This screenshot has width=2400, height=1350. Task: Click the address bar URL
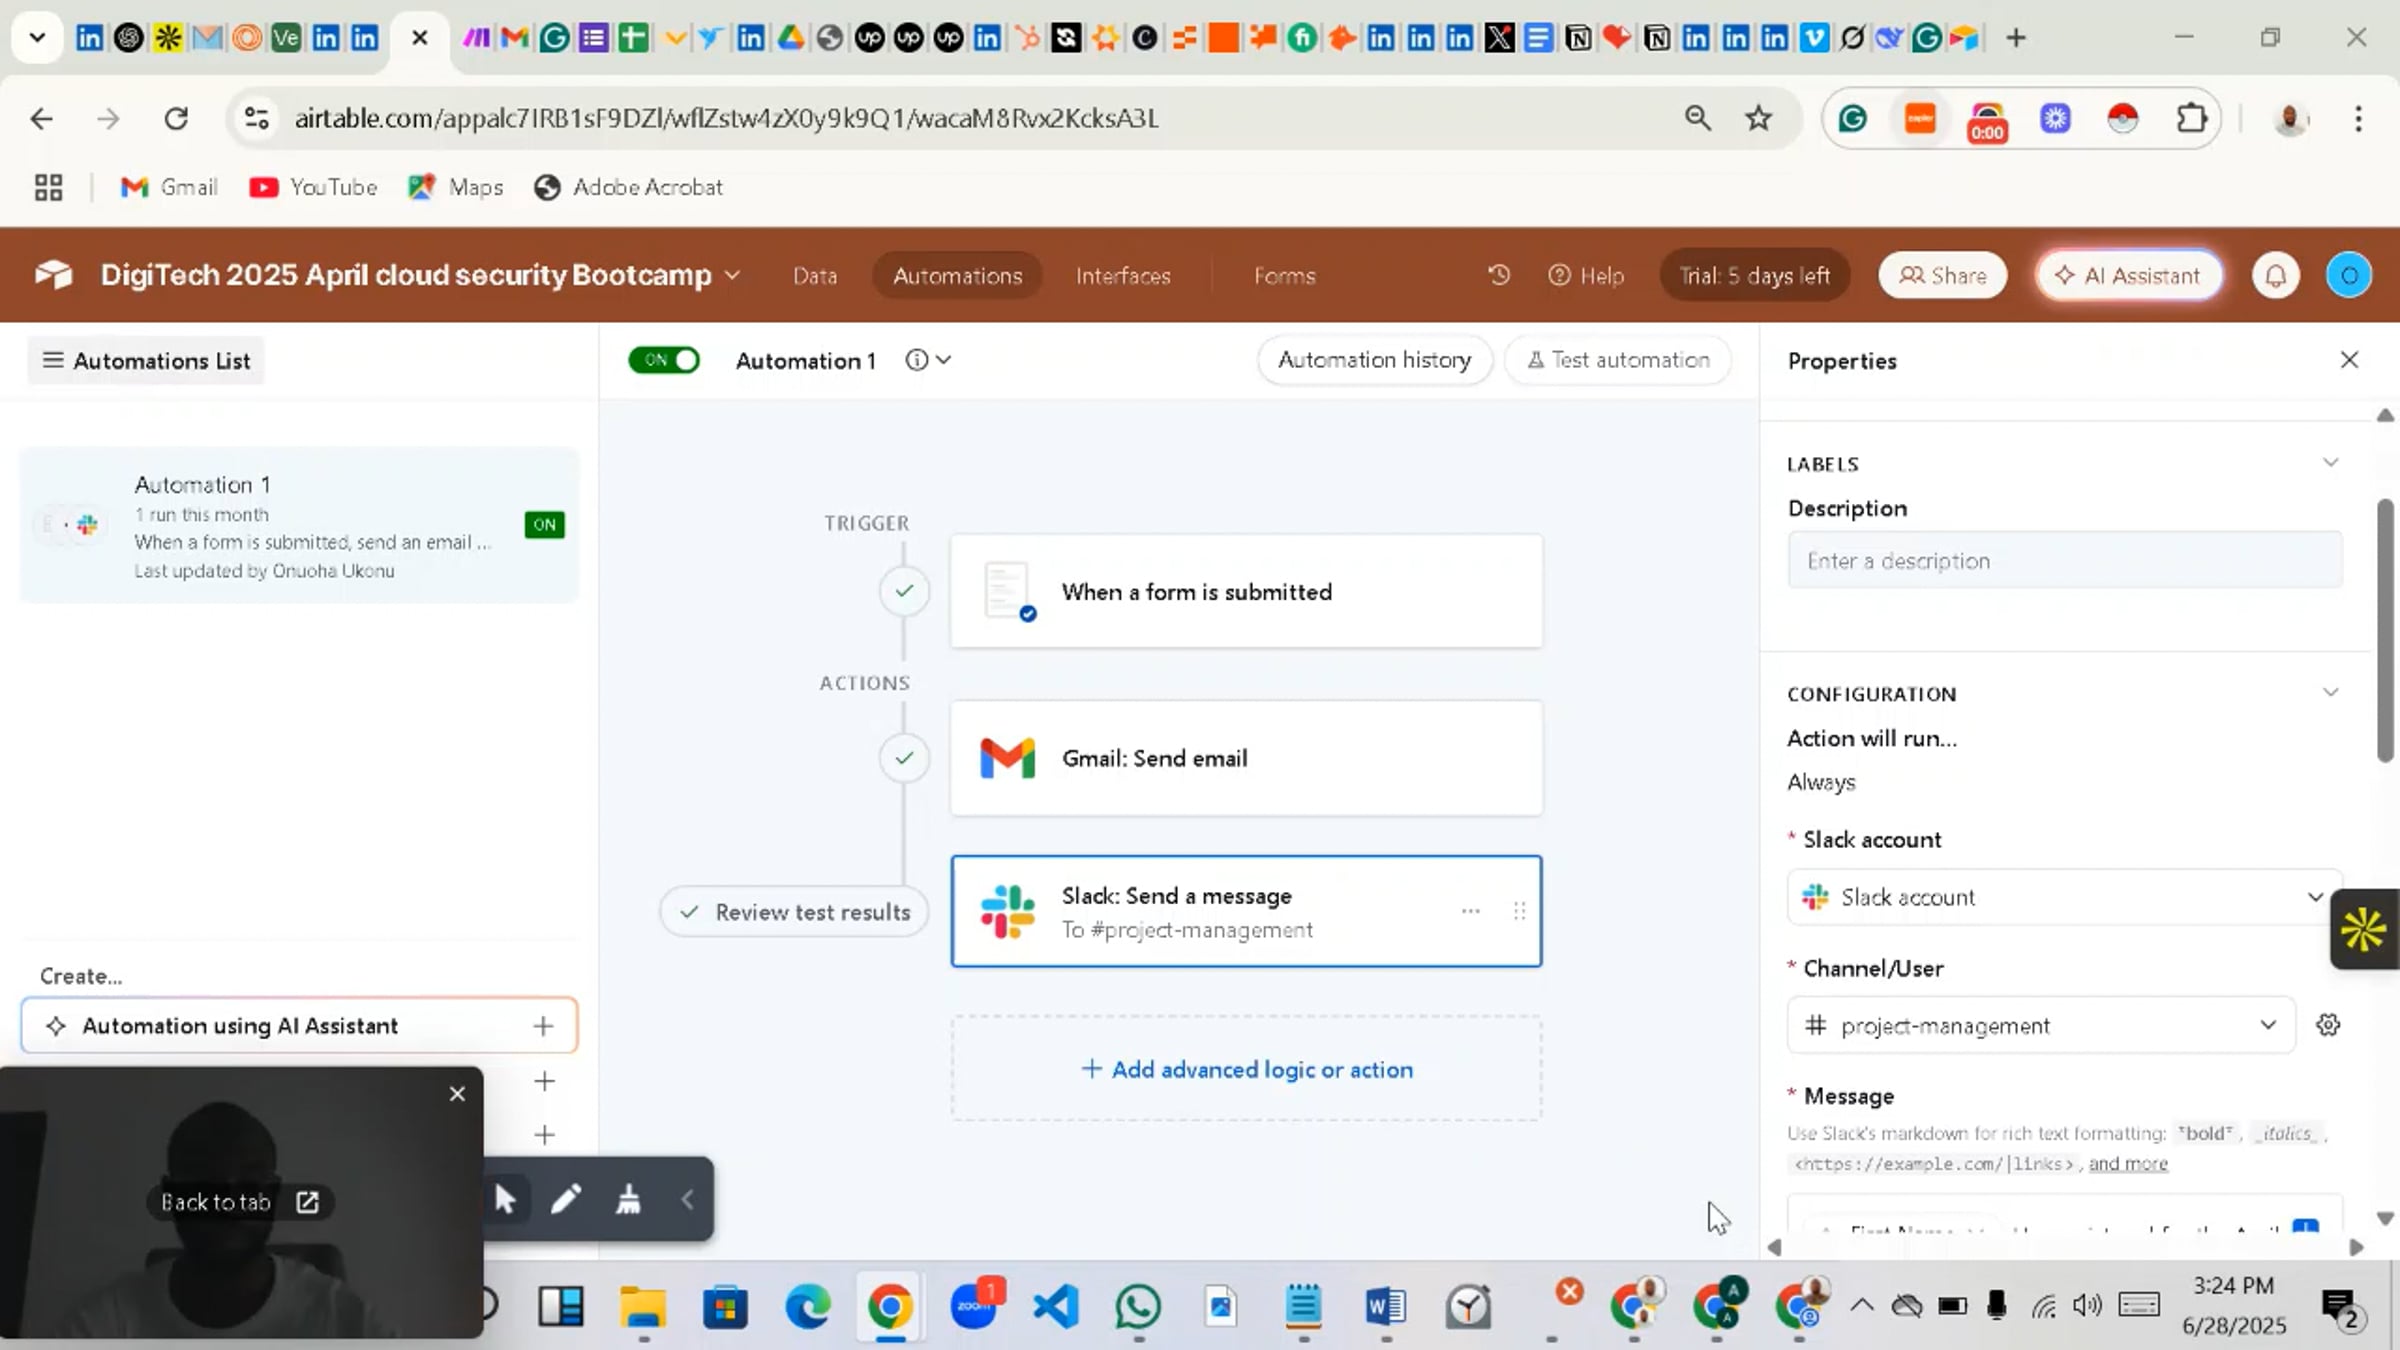click(x=726, y=119)
